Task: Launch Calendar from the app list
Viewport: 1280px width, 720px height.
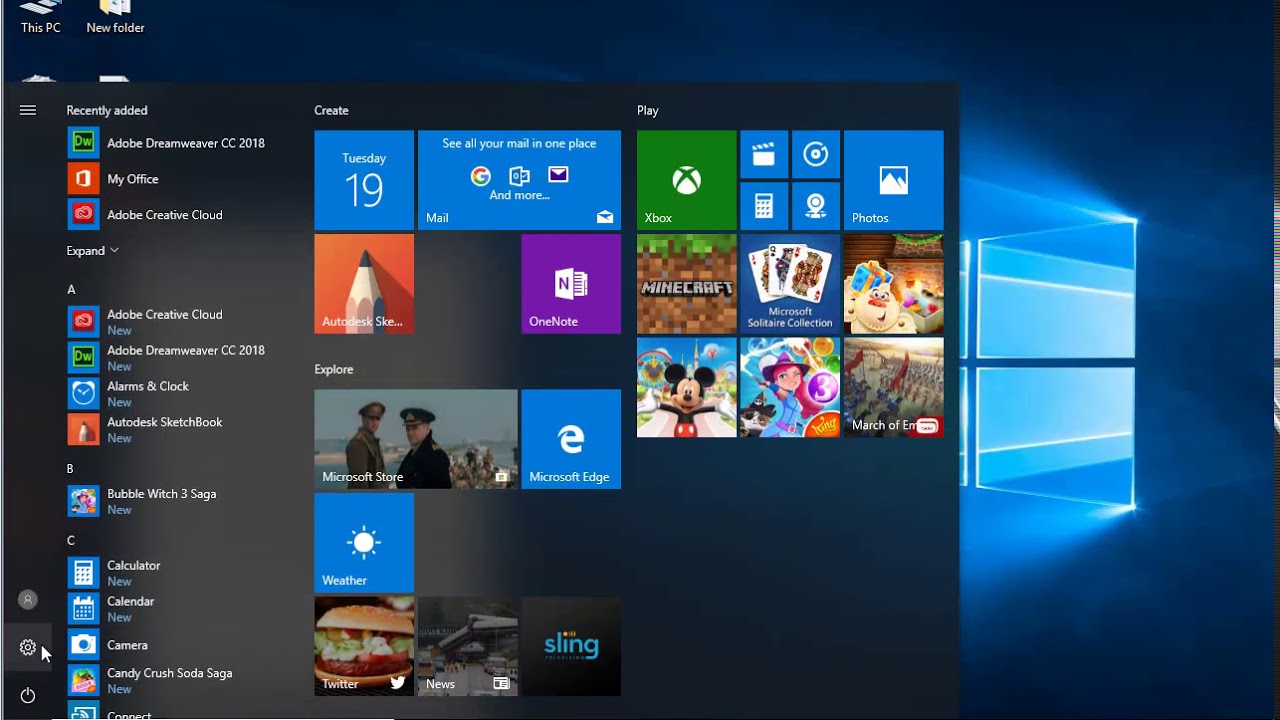Action: [x=180, y=609]
